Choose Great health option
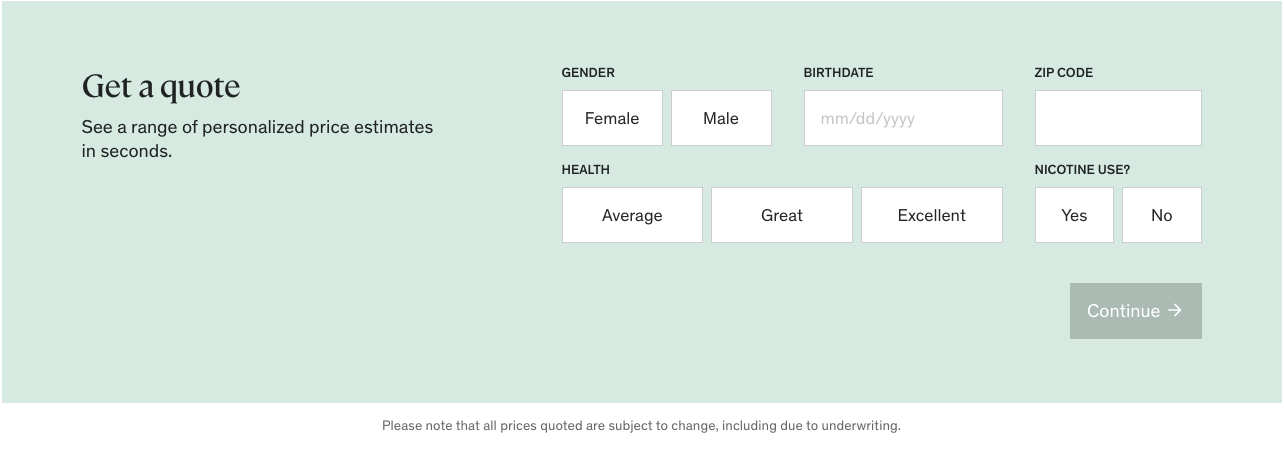 tap(782, 215)
